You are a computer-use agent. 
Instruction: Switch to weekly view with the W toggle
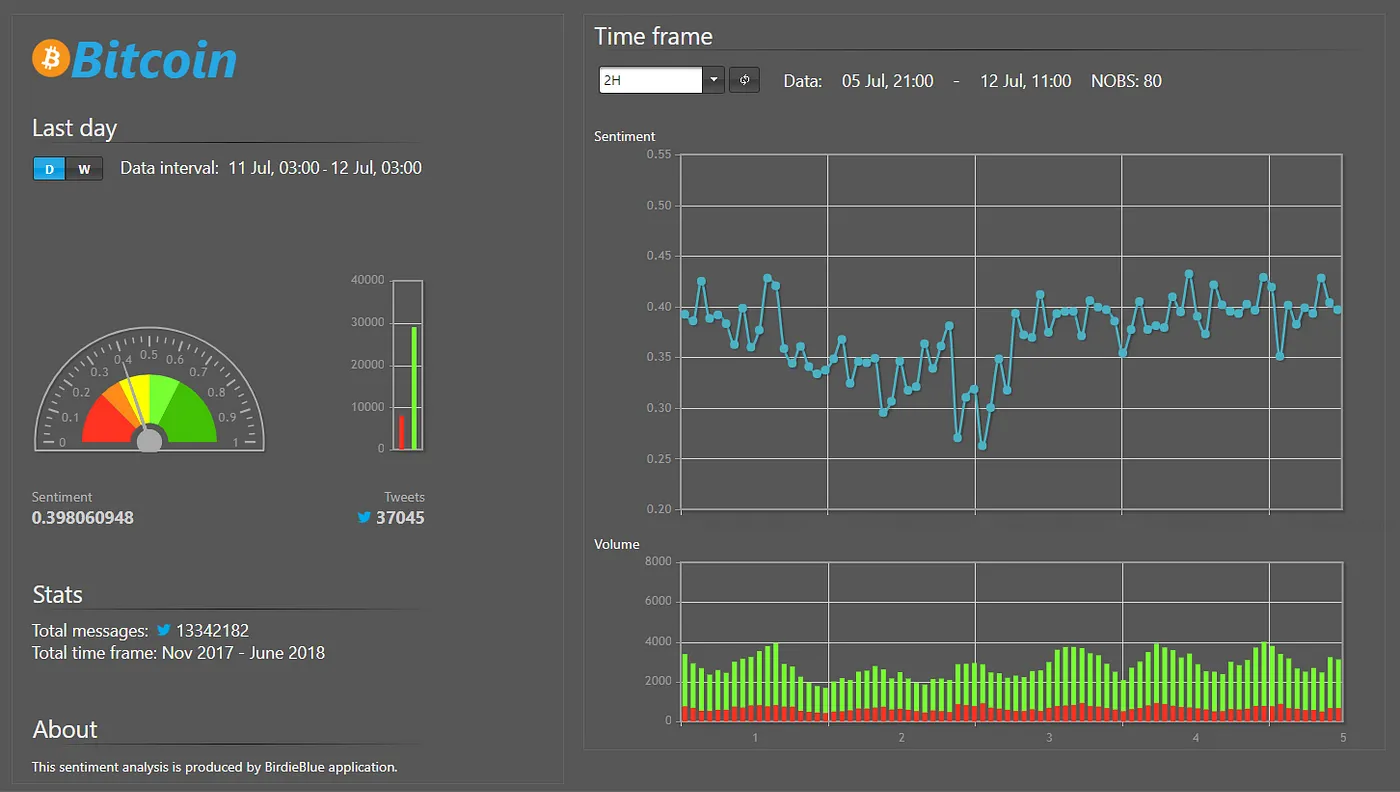pos(85,169)
